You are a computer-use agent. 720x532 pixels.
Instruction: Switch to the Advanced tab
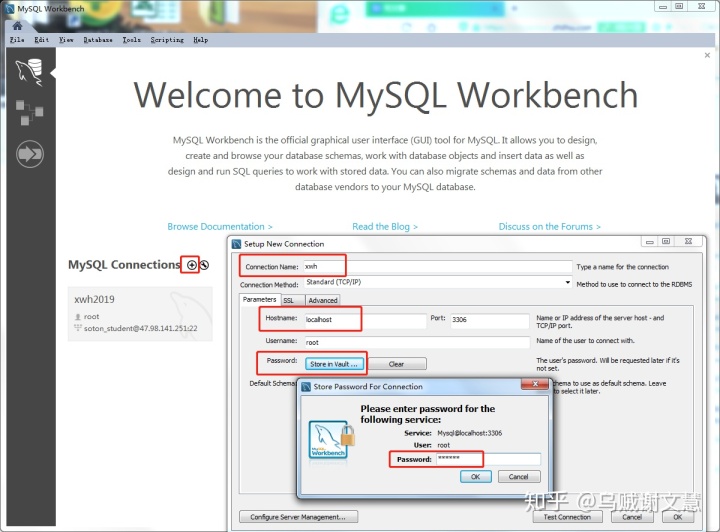click(x=323, y=300)
